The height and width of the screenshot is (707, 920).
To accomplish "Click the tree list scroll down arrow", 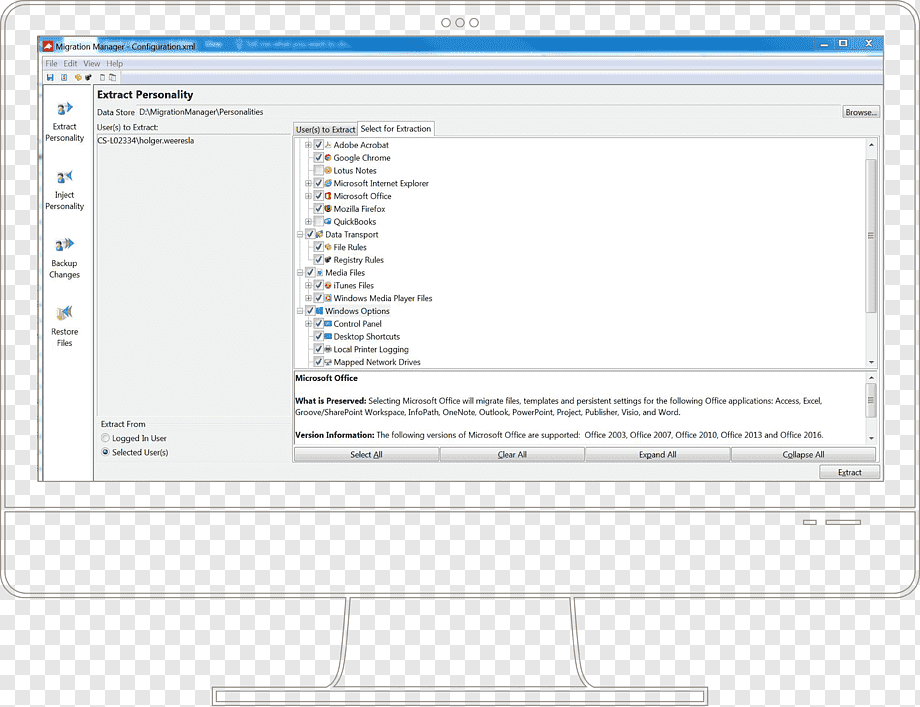I will [x=871, y=363].
